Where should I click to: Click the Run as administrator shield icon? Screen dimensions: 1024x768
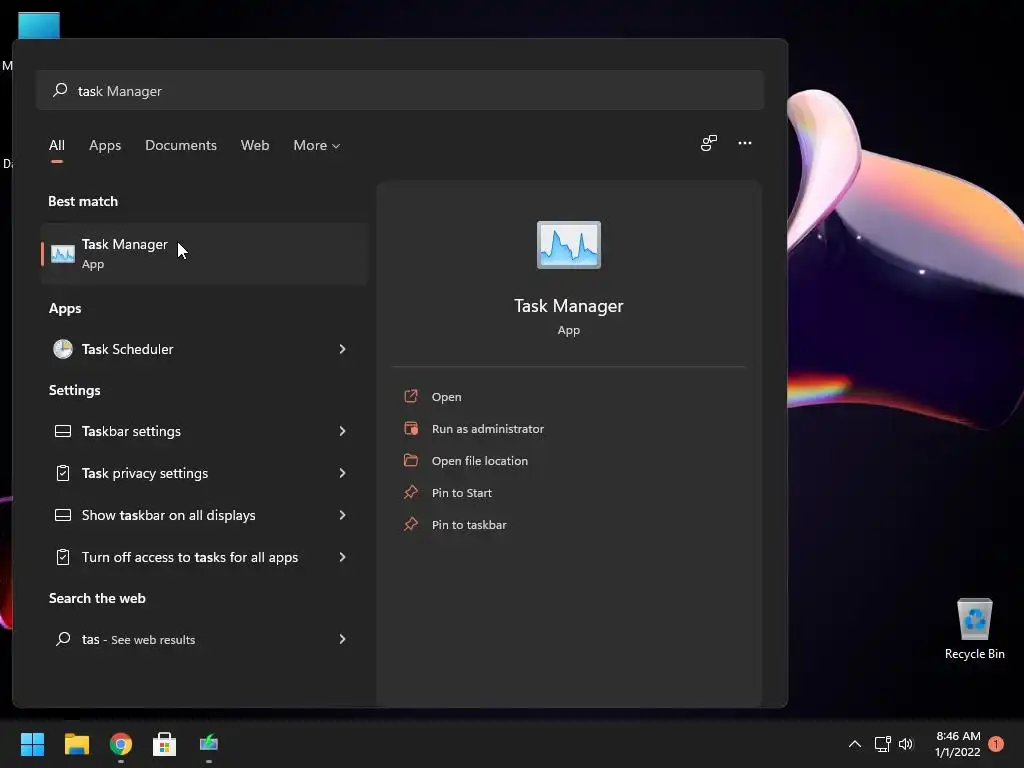pos(411,428)
